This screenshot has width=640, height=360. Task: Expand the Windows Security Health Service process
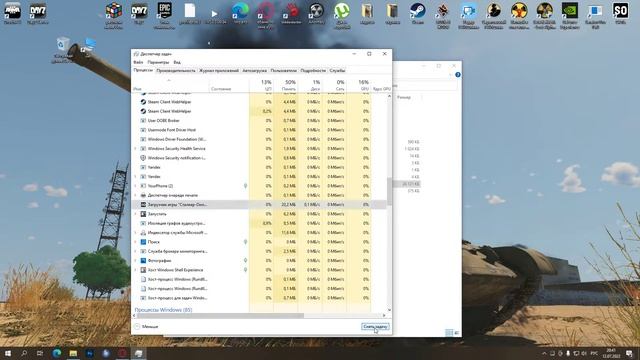pyautogui.click(x=136, y=149)
